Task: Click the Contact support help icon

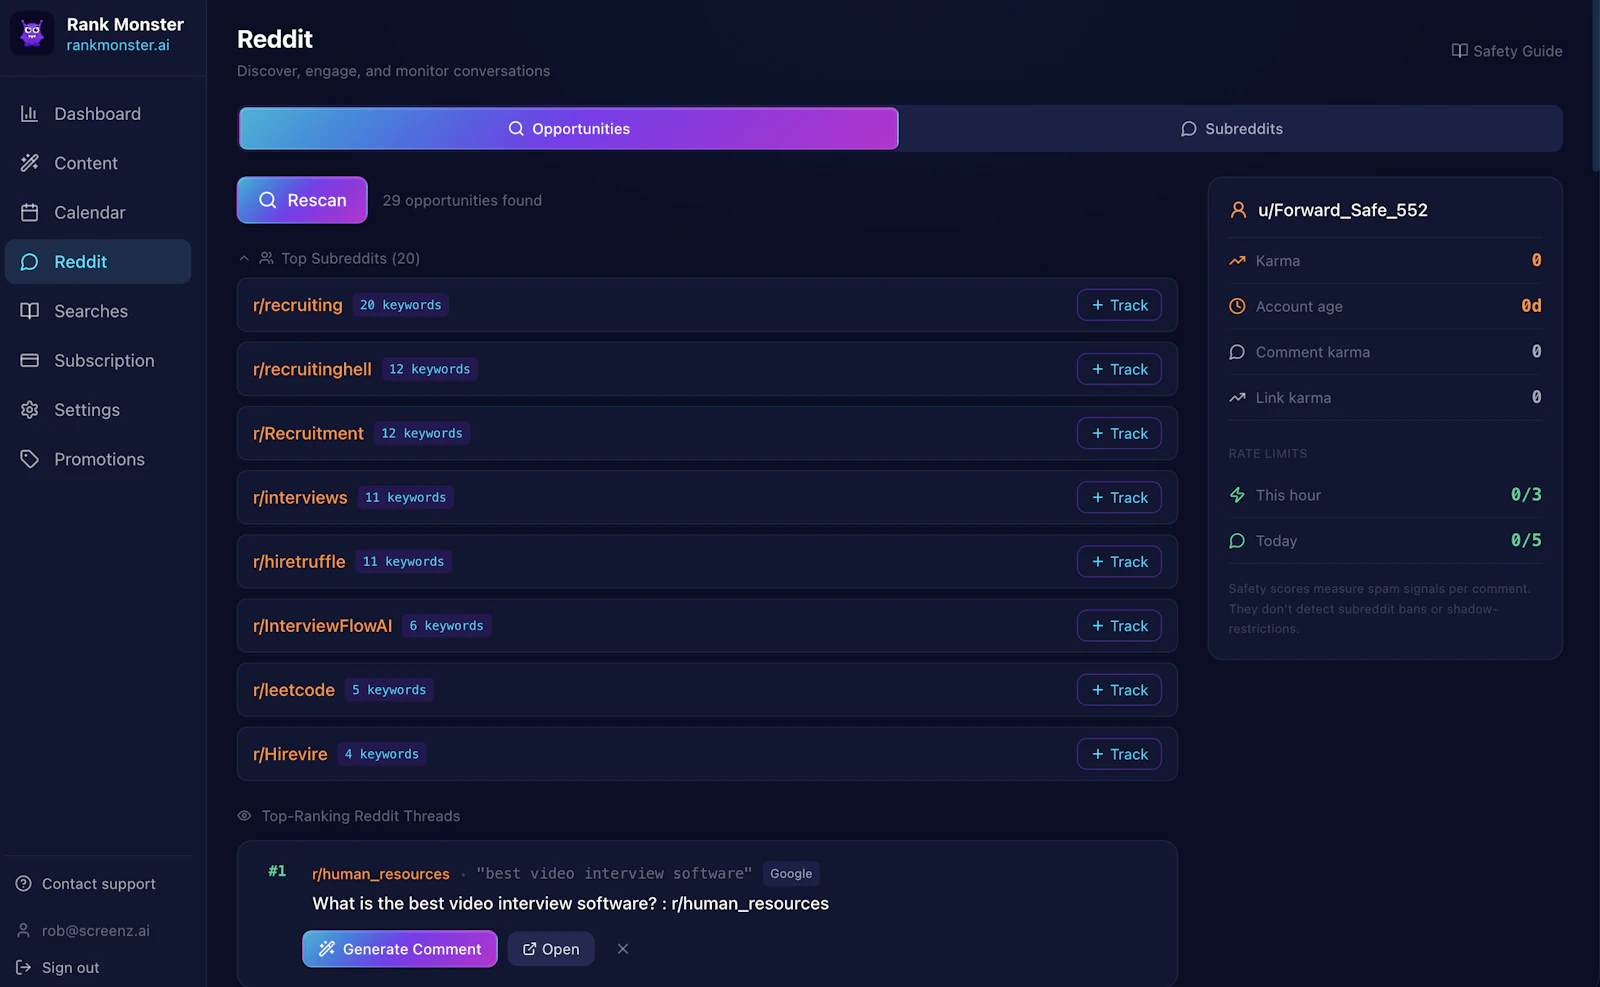Action: [x=24, y=884]
